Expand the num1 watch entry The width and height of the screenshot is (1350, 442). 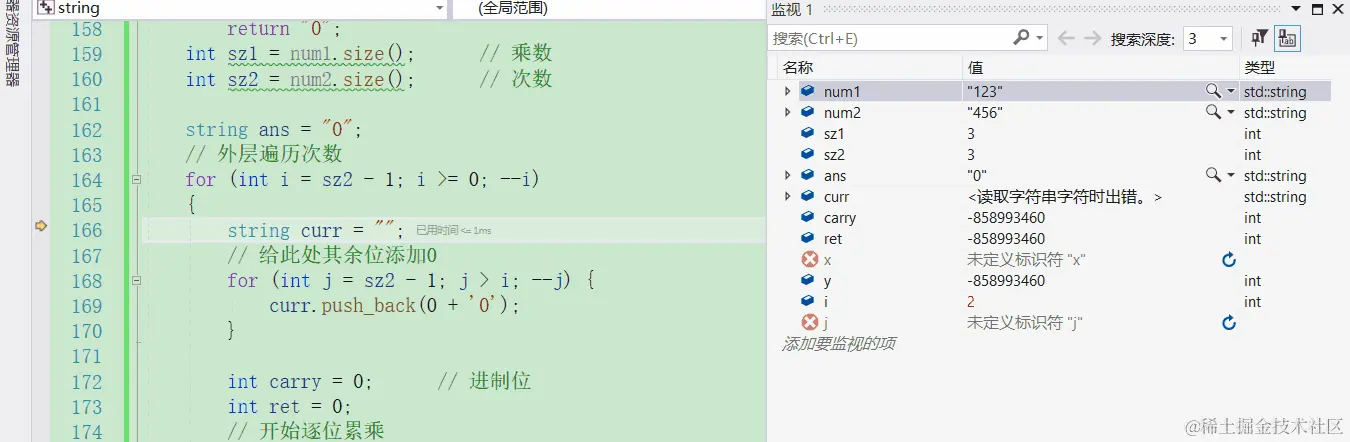(787, 91)
